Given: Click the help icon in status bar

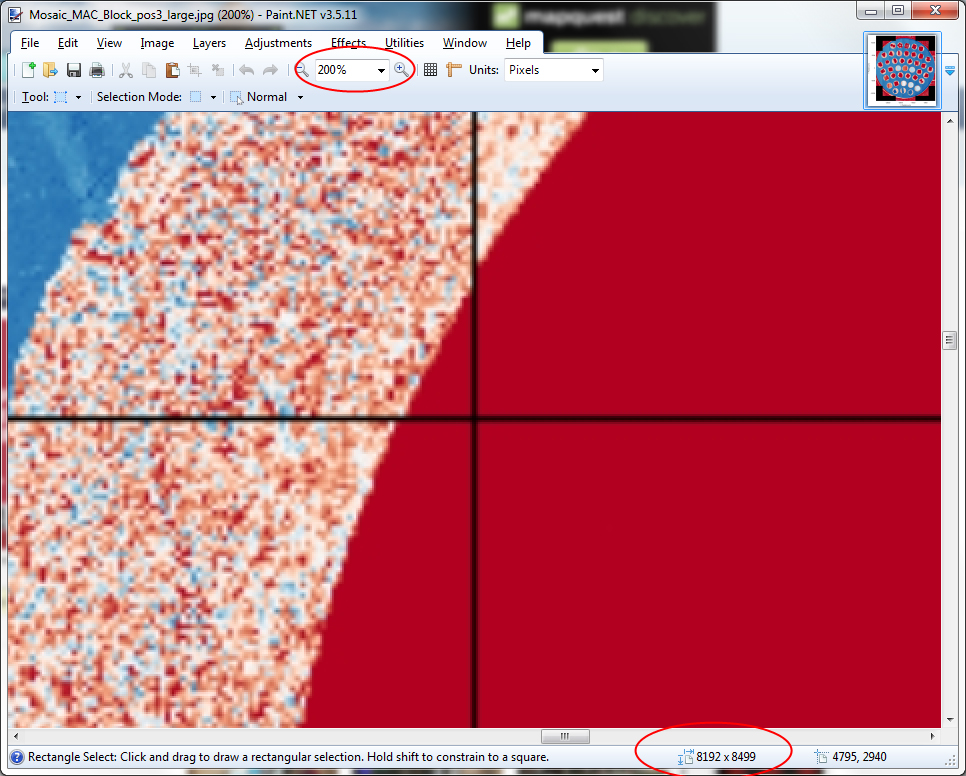Looking at the screenshot, I should click(x=17, y=757).
